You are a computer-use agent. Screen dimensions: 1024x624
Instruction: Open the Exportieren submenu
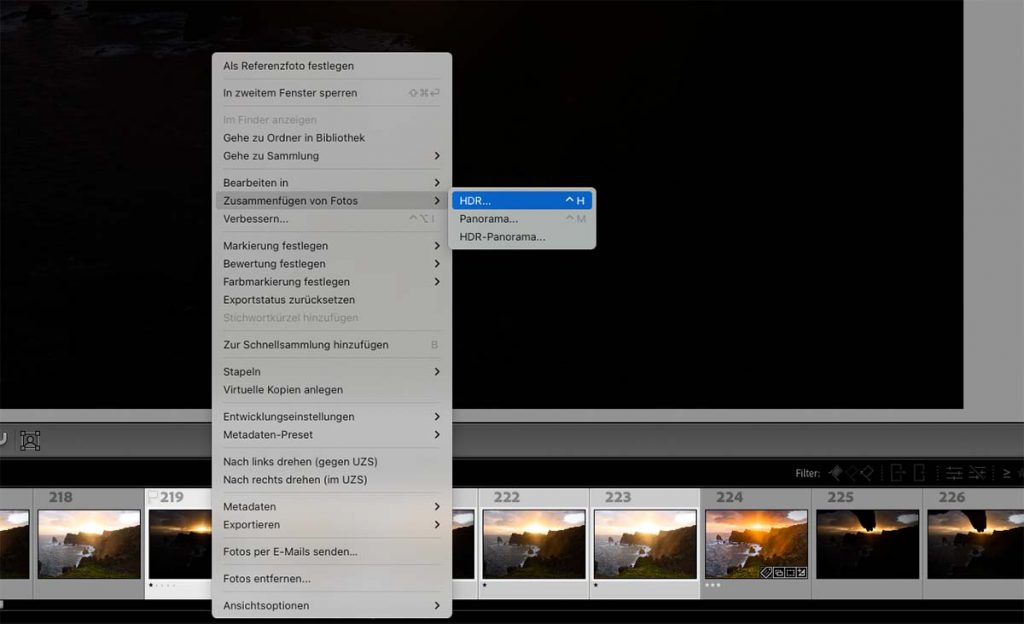[x=330, y=525]
